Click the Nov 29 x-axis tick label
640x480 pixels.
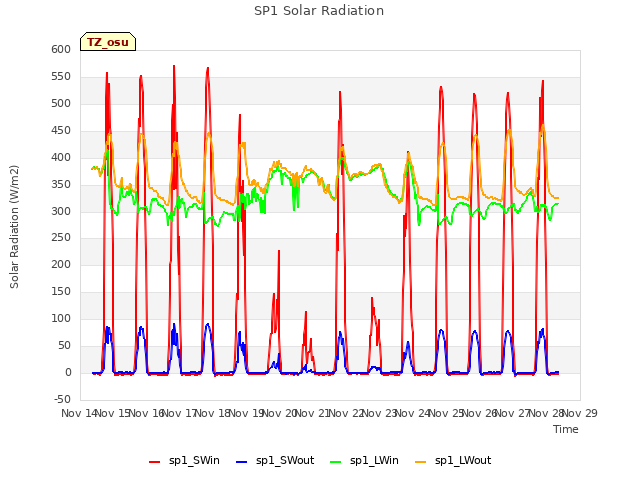tap(580, 413)
